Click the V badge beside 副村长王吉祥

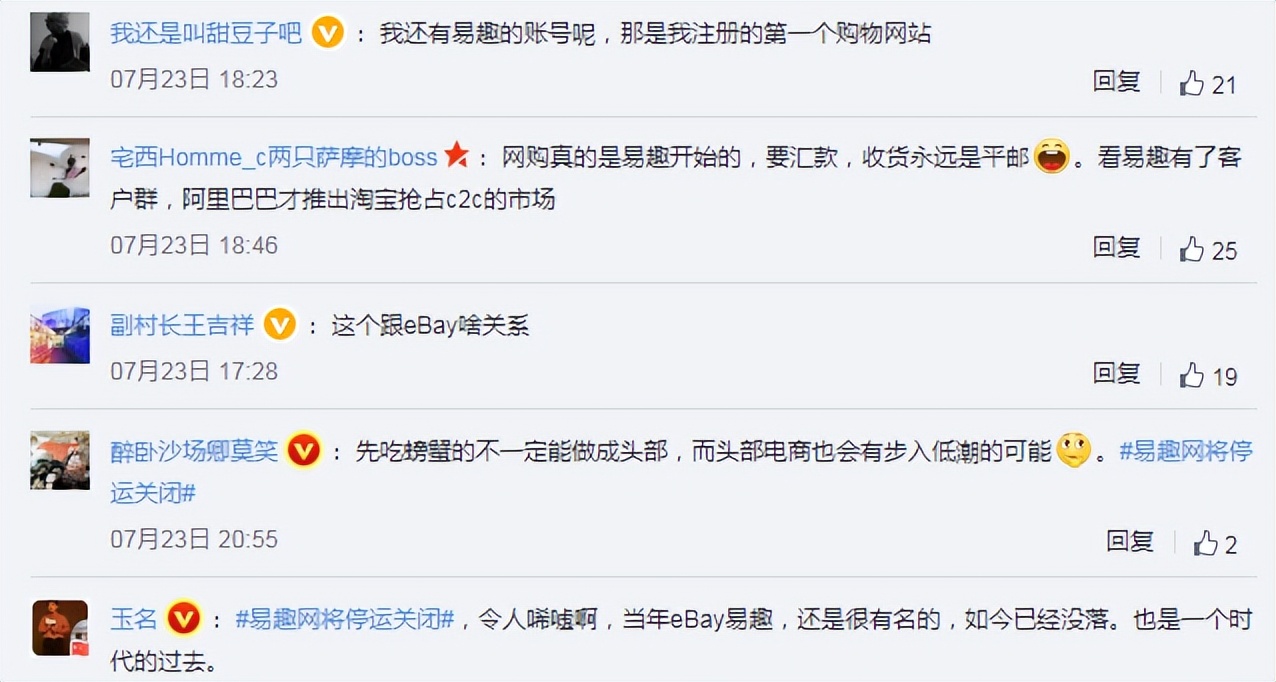click(x=279, y=324)
